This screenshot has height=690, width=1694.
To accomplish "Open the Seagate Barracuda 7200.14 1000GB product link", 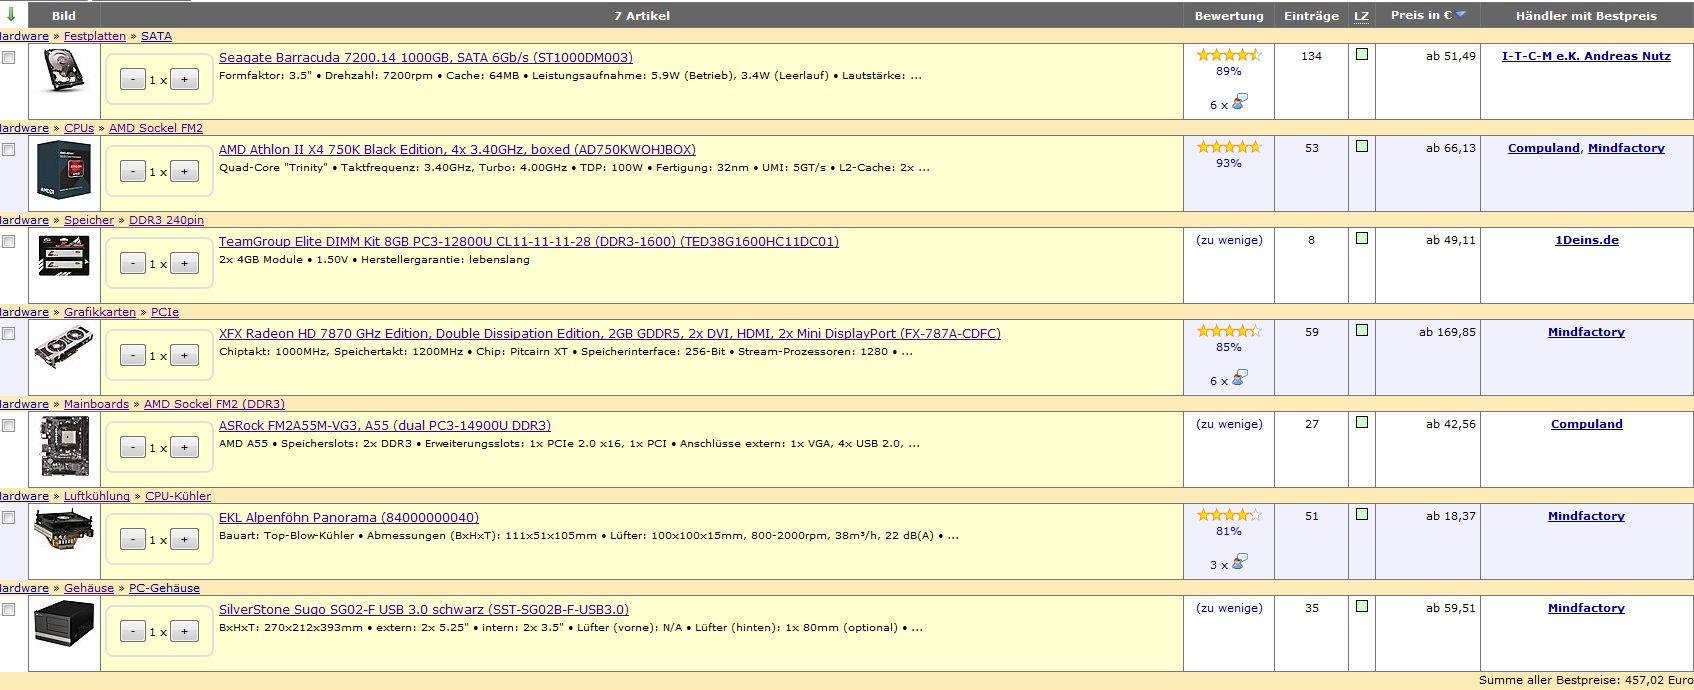I will tap(426, 58).
